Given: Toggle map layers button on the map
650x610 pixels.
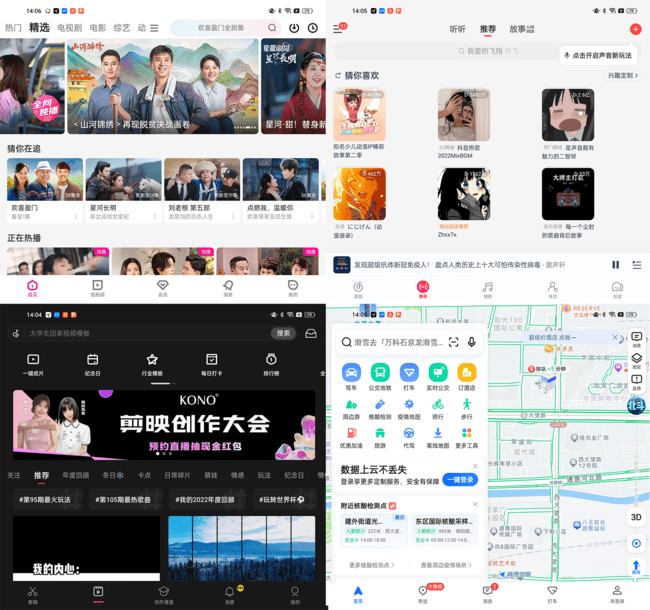Looking at the screenshot, I should tap(636, 360).
